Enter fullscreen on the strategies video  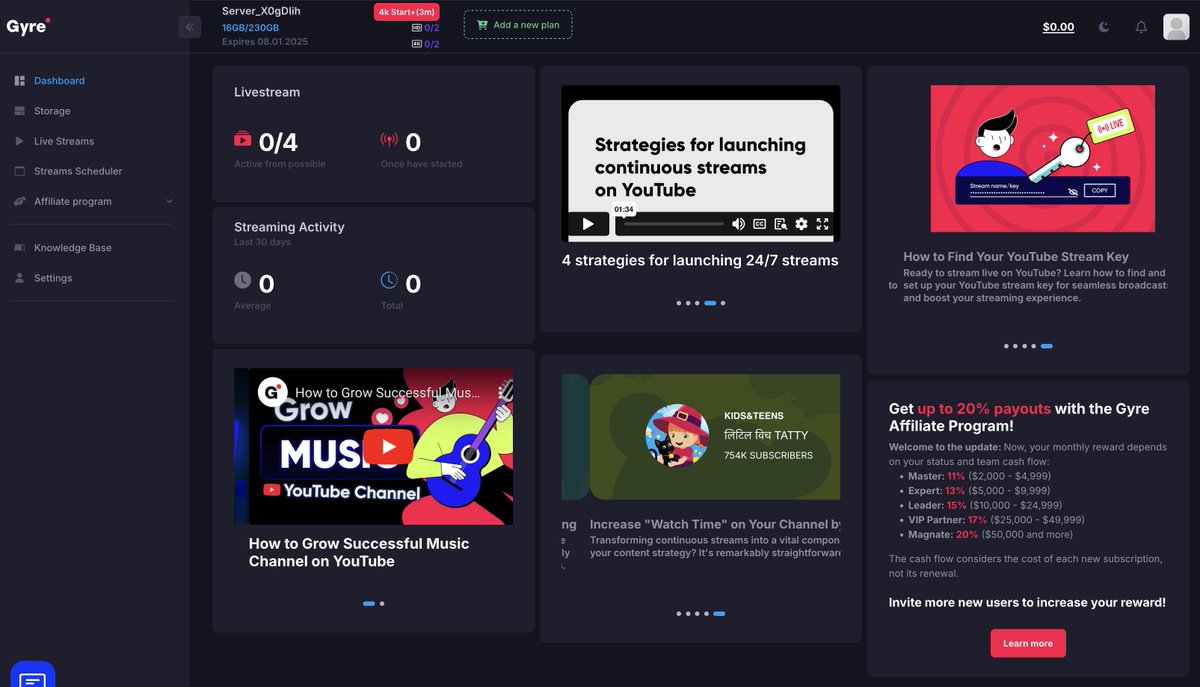coord(822,224)
